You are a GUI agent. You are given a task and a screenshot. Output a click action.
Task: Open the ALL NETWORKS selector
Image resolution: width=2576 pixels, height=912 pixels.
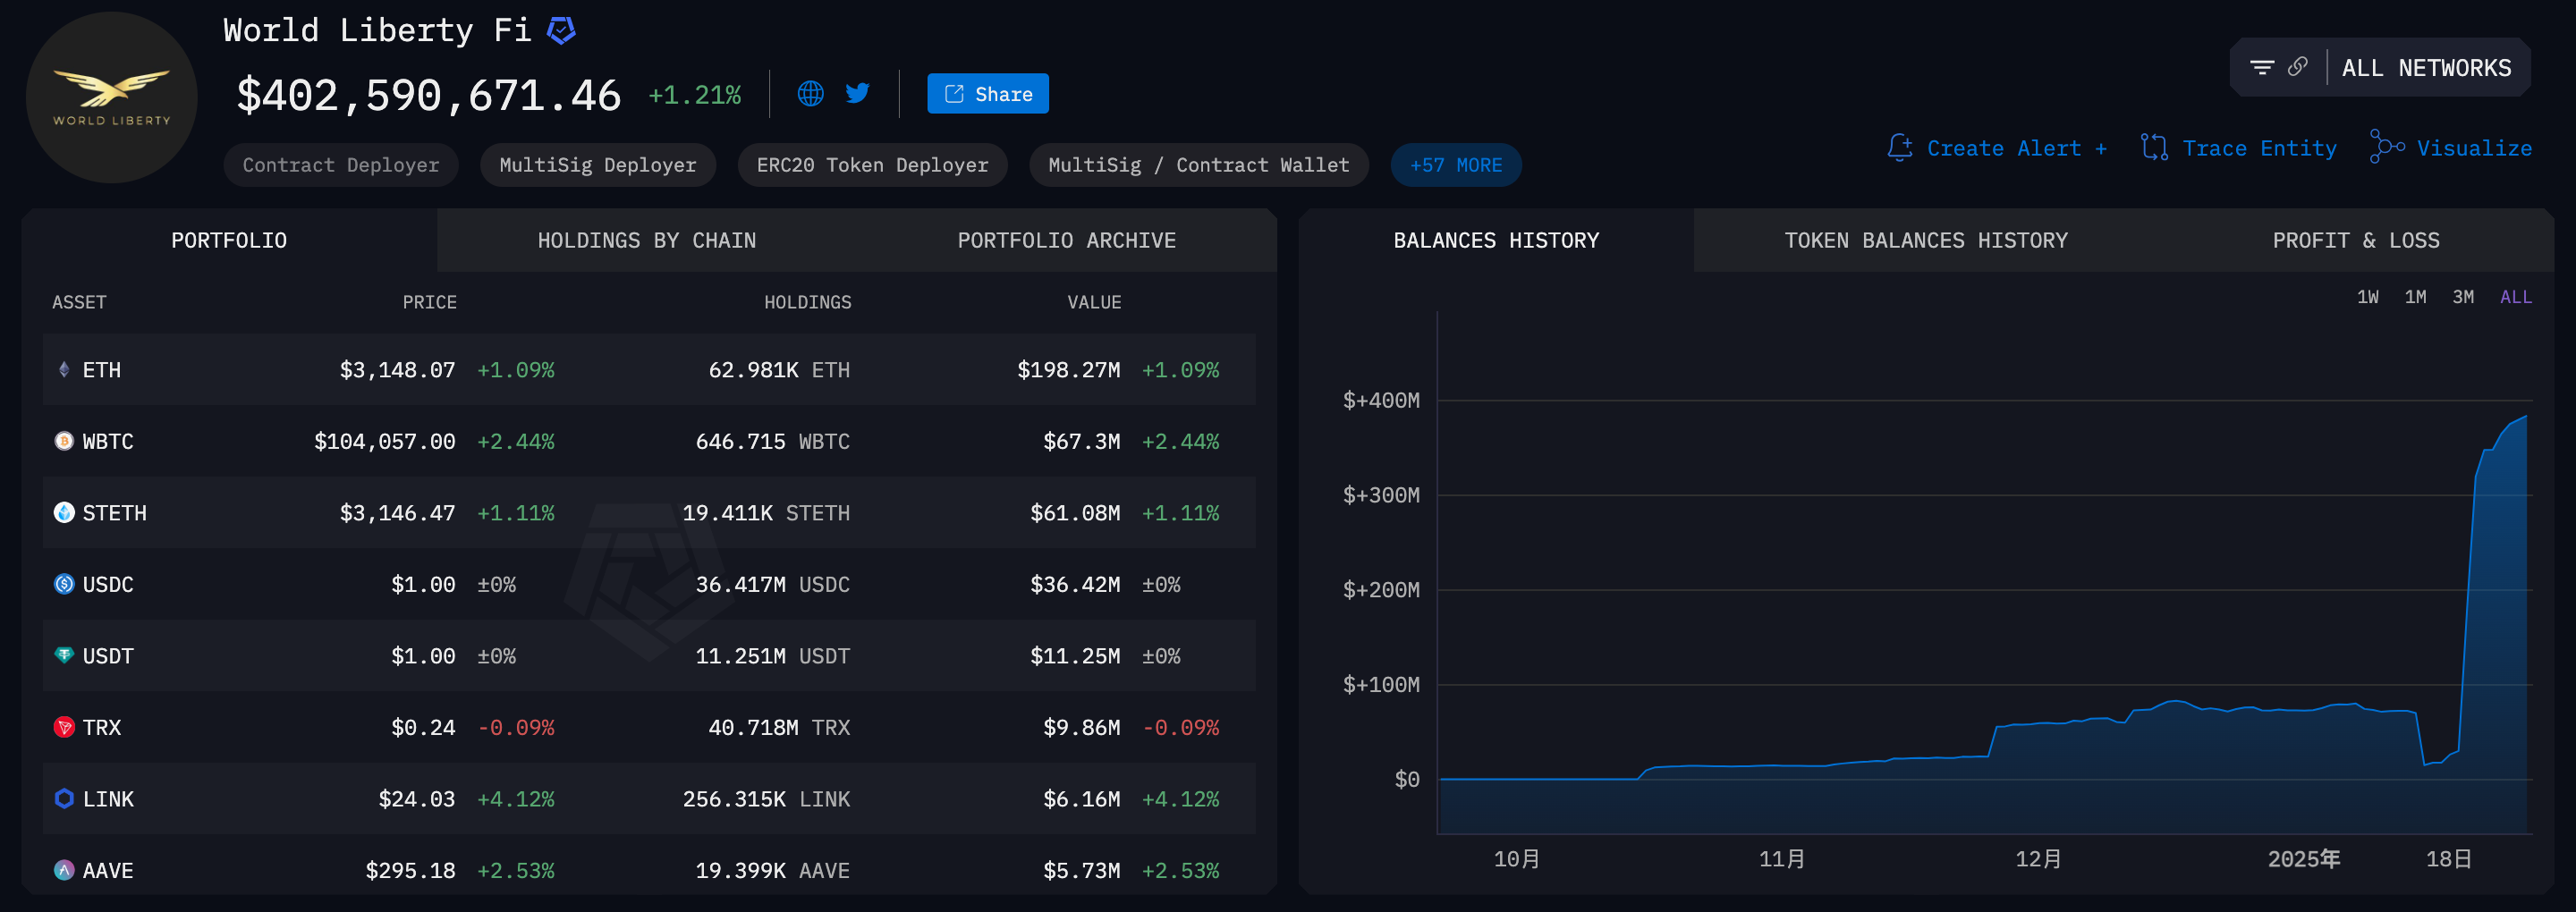coord(2425,68)
